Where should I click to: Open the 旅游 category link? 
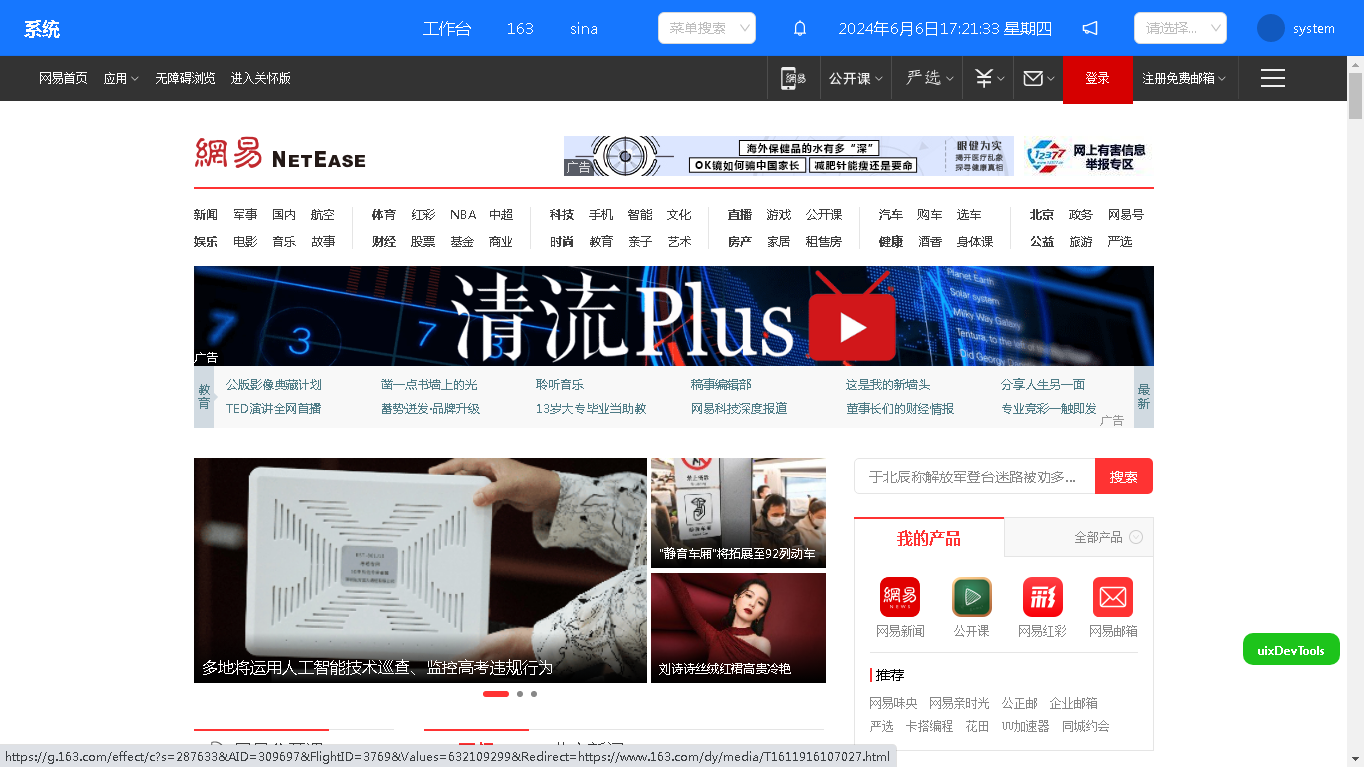pyautogui.click(x=1081, y=242)
